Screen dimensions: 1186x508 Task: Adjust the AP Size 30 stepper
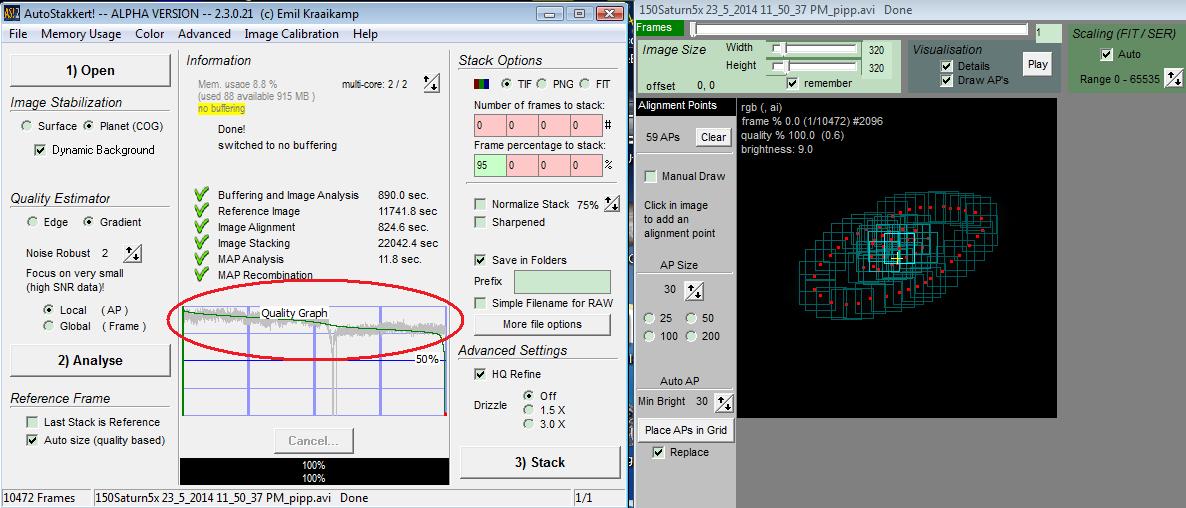pyautogui.click(x=694, y=290)
